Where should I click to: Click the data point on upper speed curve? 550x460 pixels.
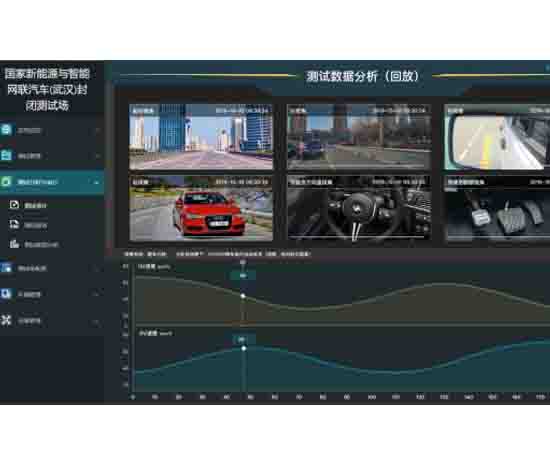(243, 296)
